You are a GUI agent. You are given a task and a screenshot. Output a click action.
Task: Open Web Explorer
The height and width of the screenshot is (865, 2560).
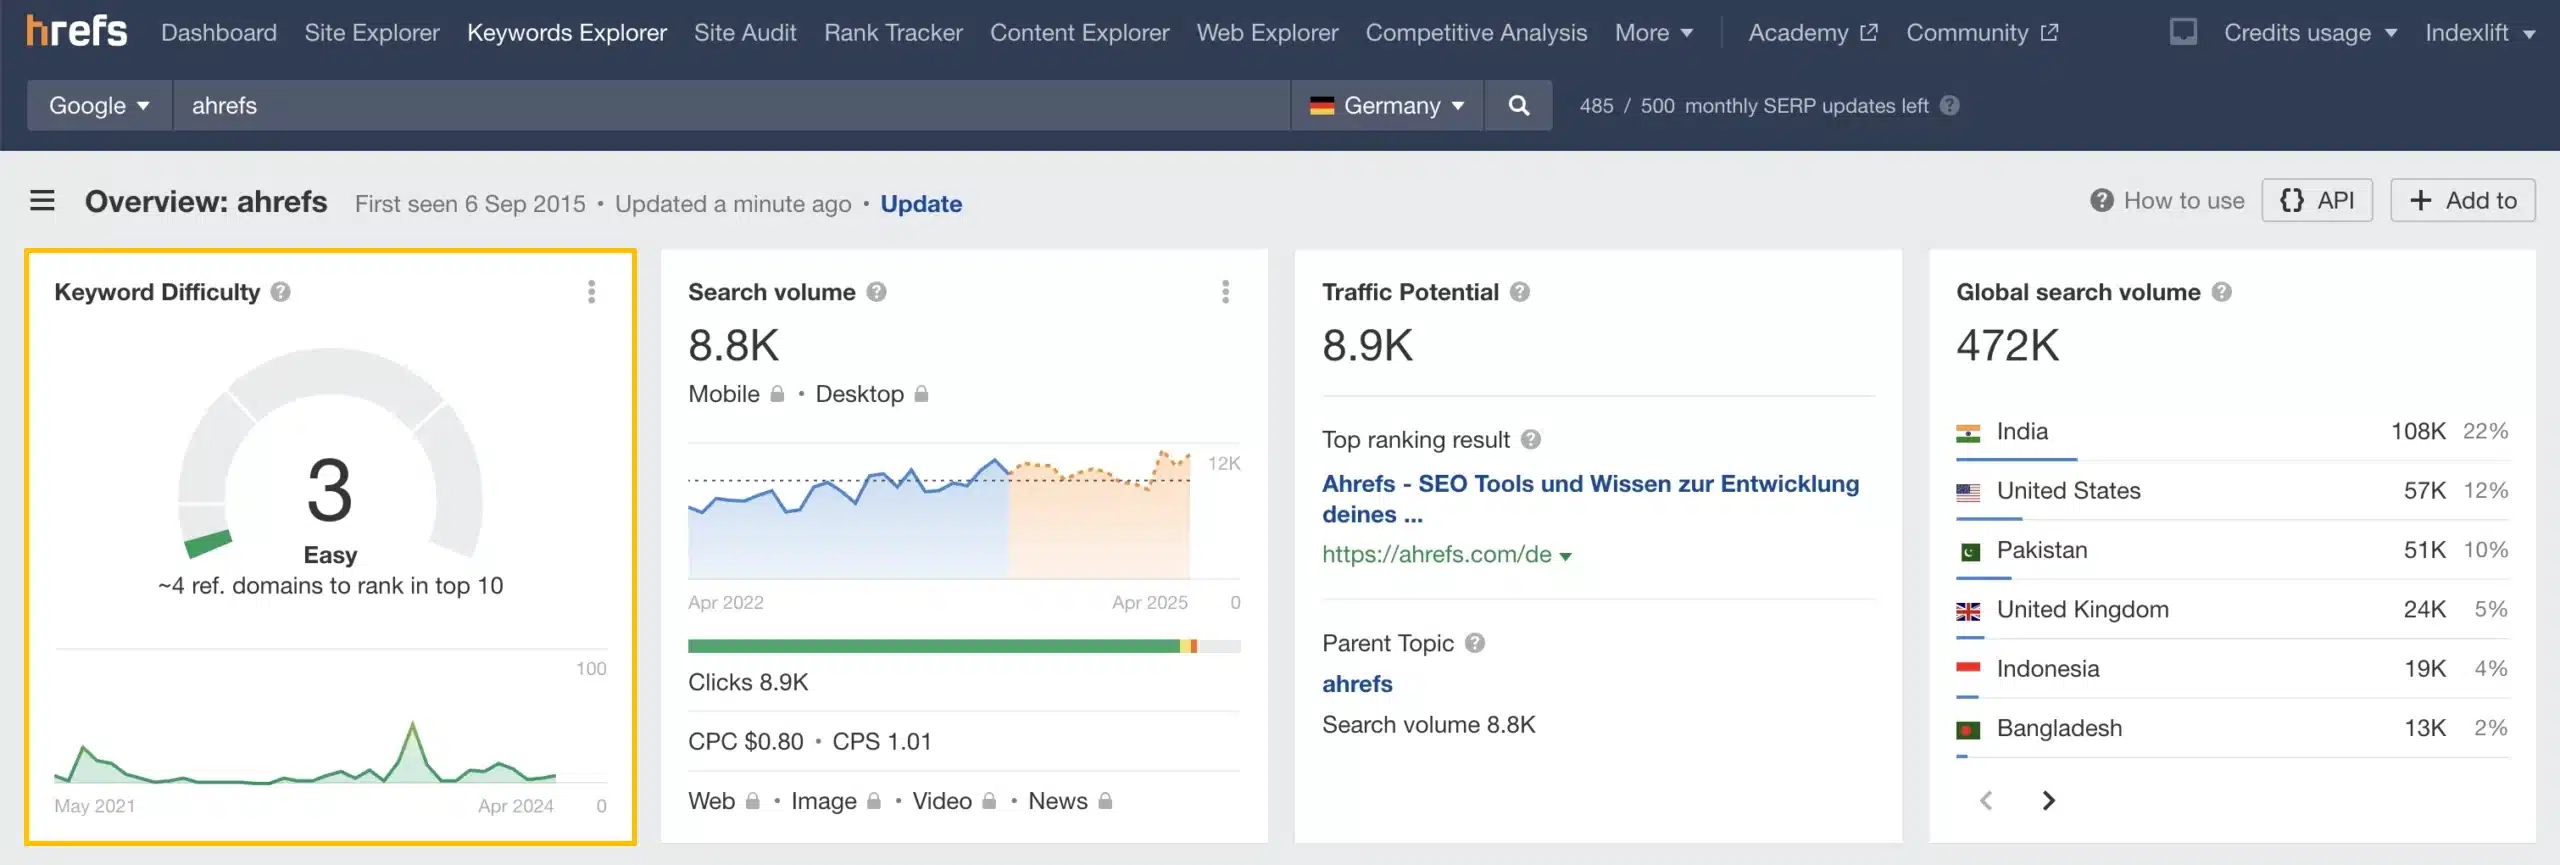tap(1267, 33)
